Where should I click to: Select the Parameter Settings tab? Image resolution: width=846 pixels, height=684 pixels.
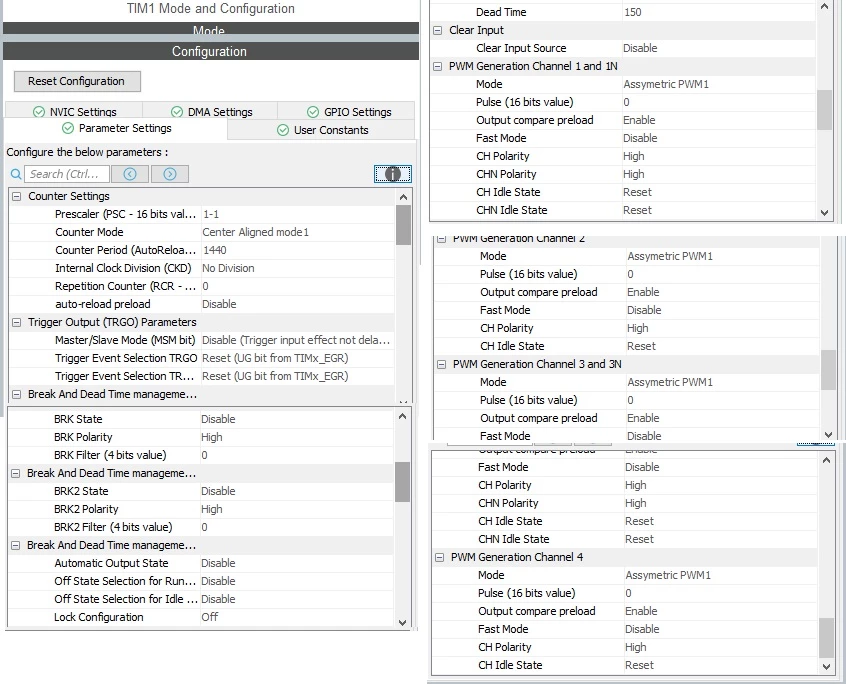click(x=117, y=128)
